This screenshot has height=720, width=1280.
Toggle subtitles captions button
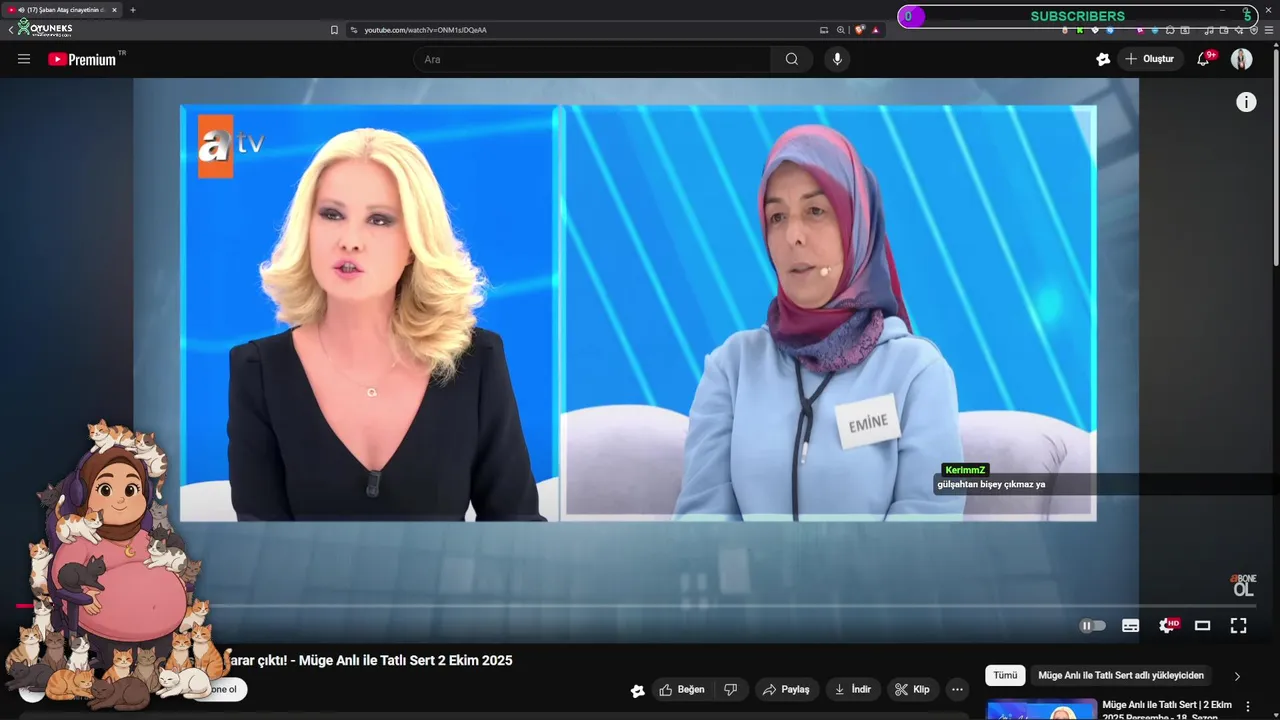(x=1131, y=626)
